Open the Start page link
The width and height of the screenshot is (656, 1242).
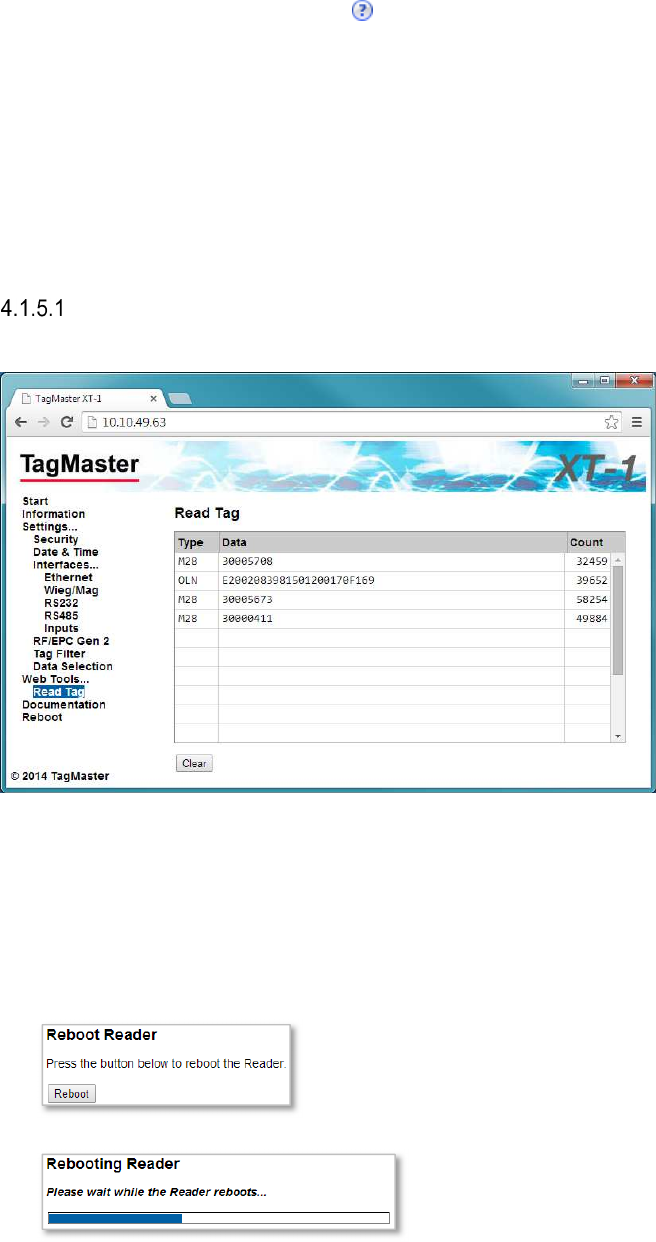[35, 501]
